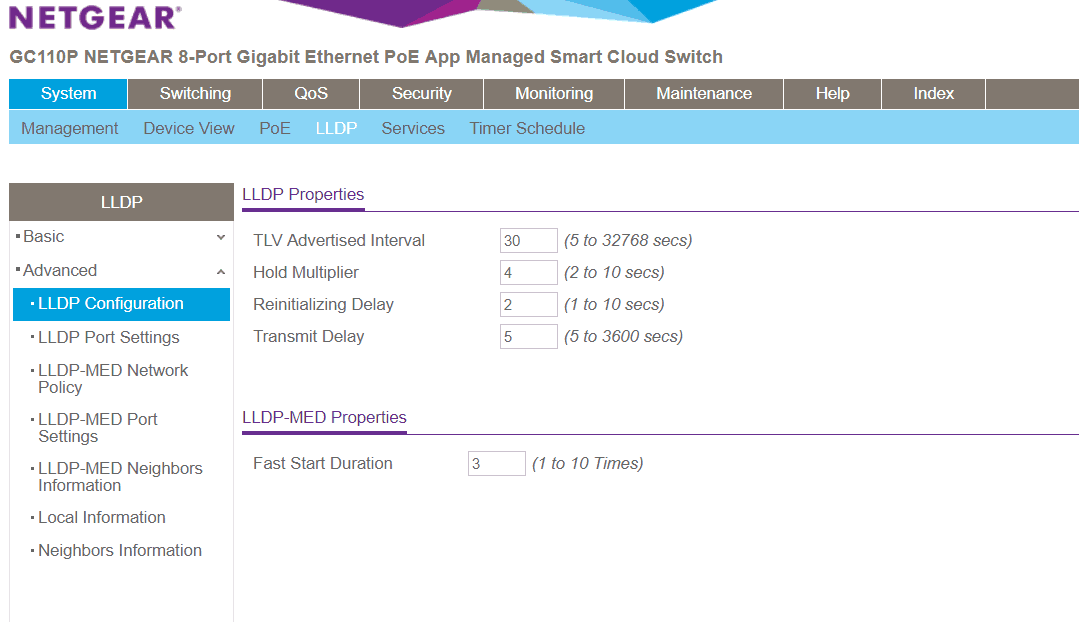Switch to the Monitoring tab
1079x622 pixels.
(x=553, y=94)
